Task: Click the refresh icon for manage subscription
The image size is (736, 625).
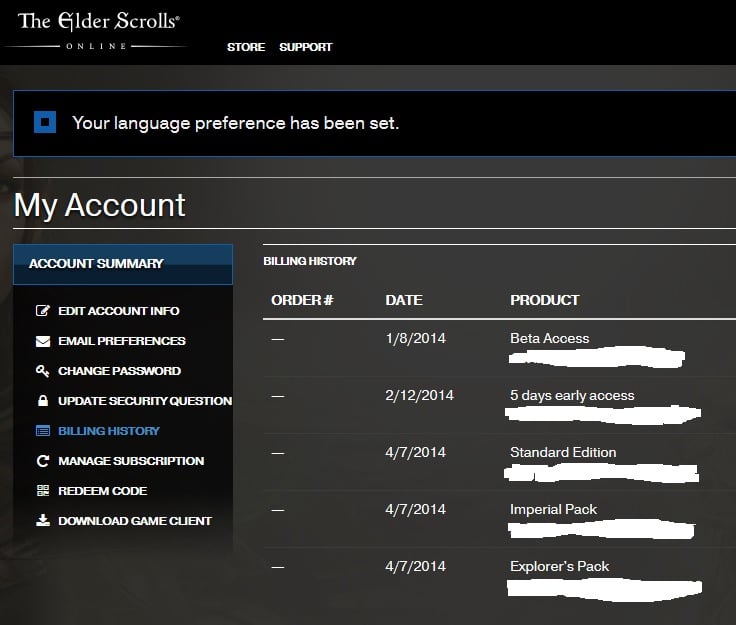Action: coord(43,461)
